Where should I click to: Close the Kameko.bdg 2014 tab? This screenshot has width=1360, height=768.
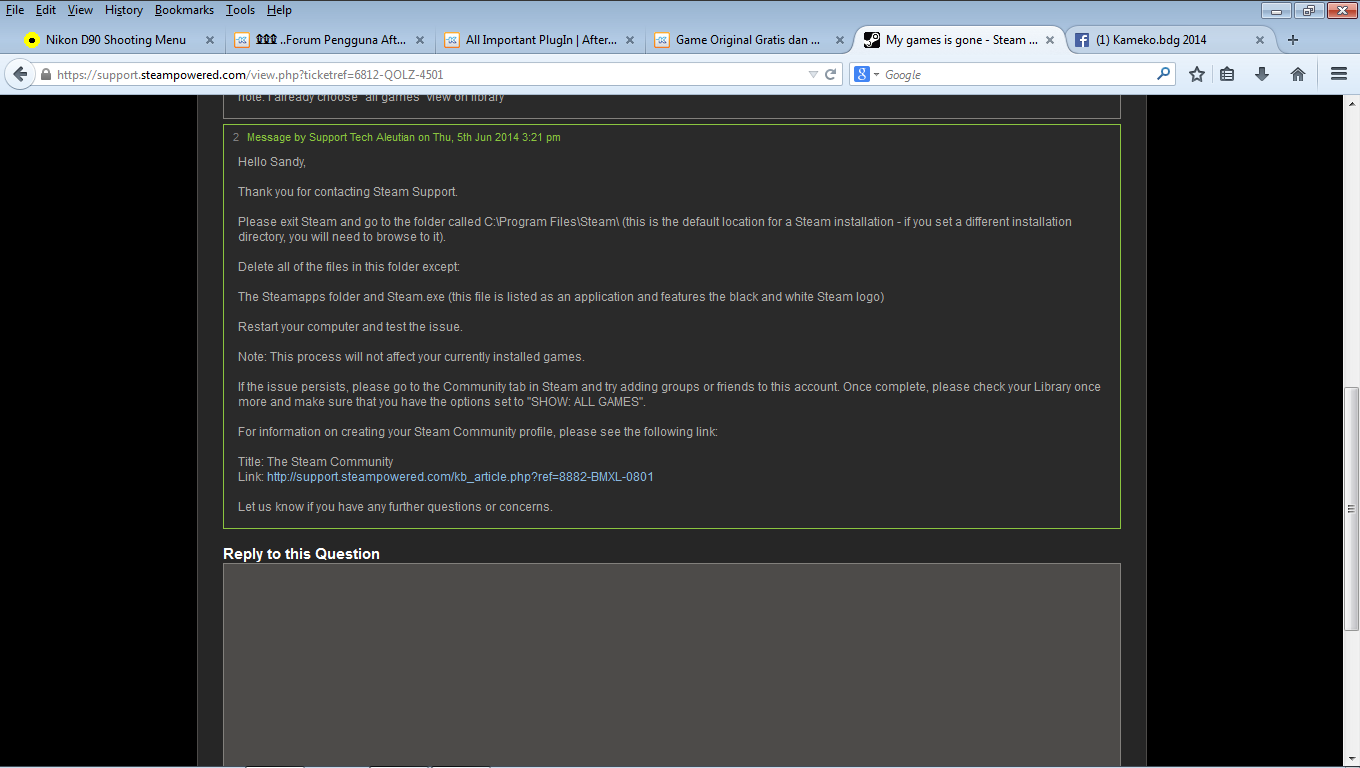1260,40
